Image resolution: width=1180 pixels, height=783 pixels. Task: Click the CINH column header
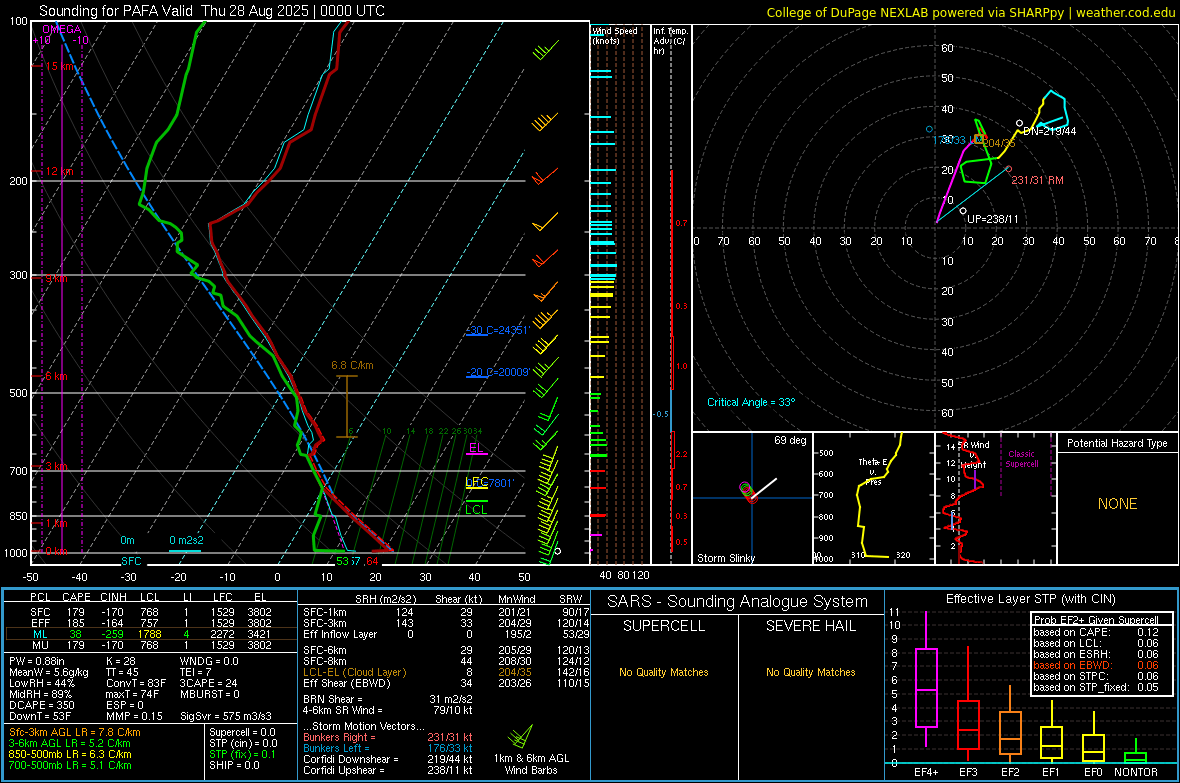[113, 597]
